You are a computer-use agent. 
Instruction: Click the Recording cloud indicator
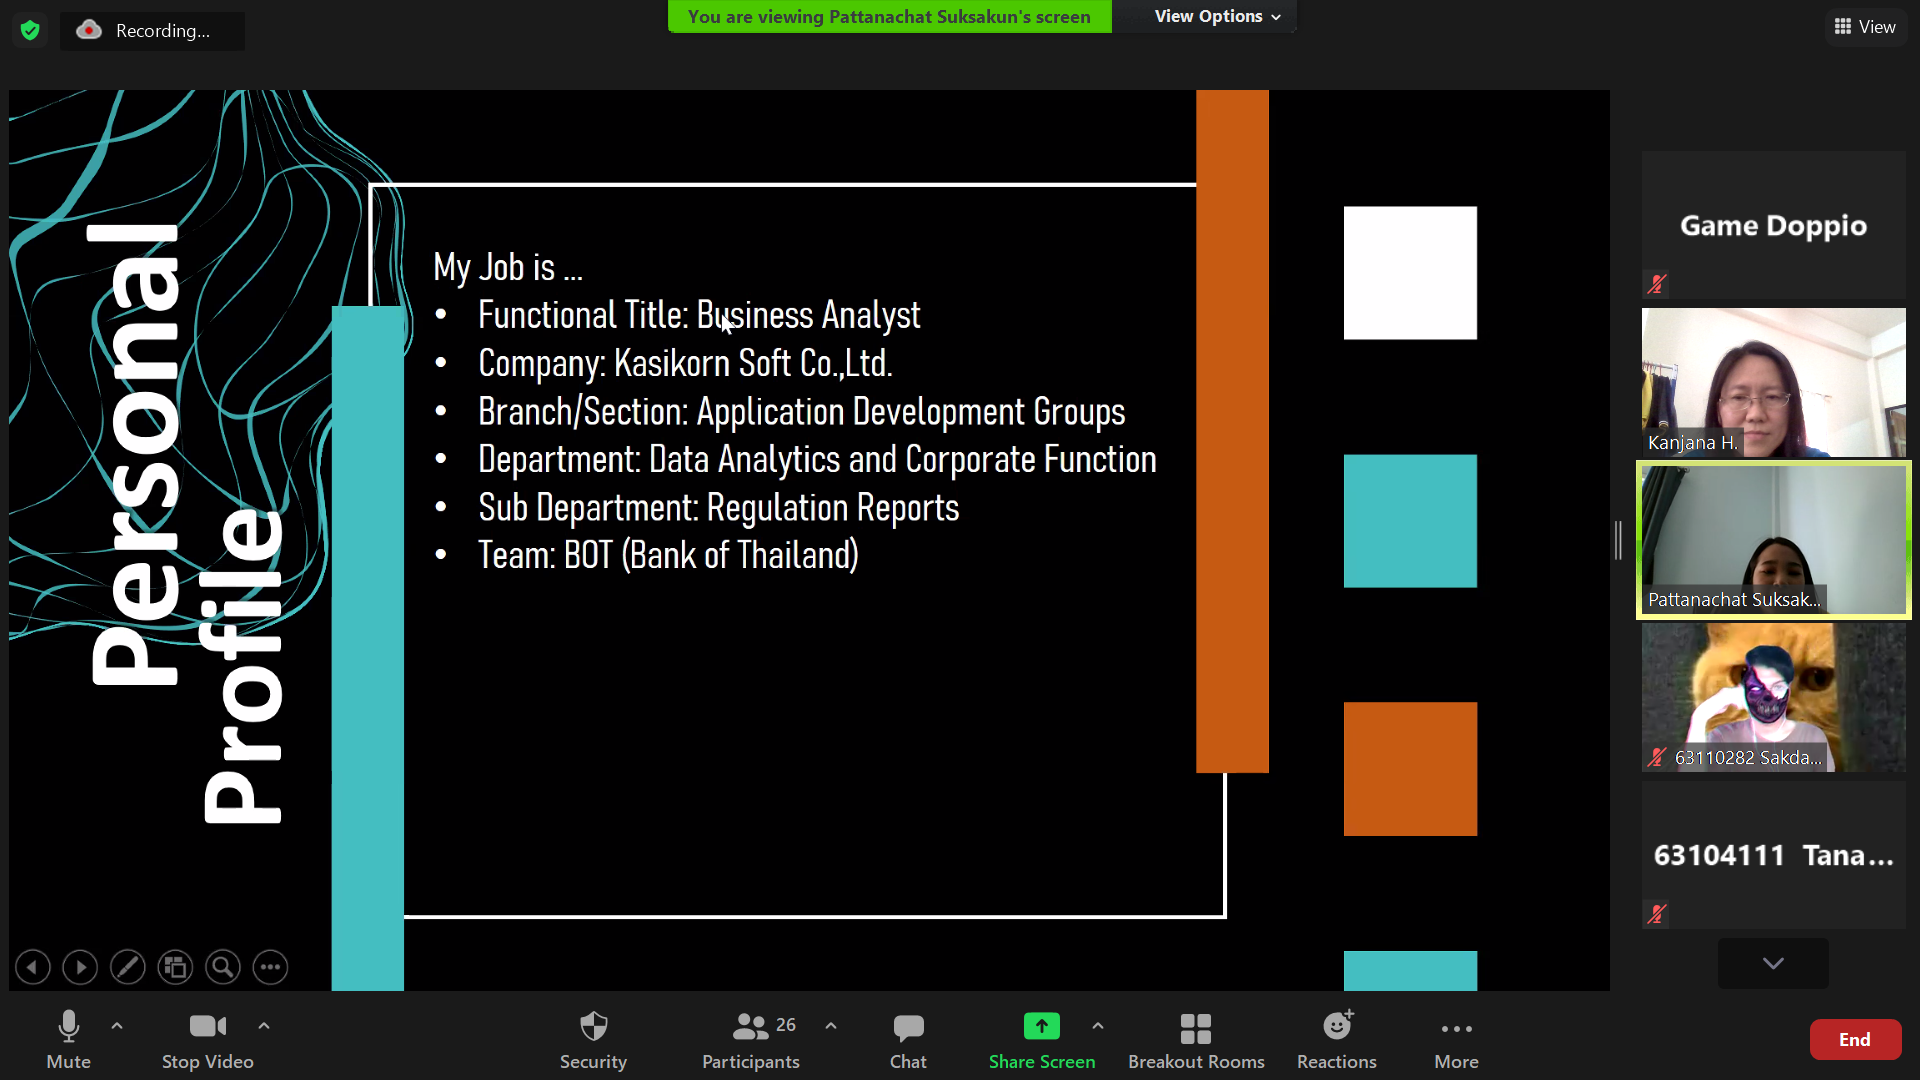pyautogui.click(x=152, y=30)
